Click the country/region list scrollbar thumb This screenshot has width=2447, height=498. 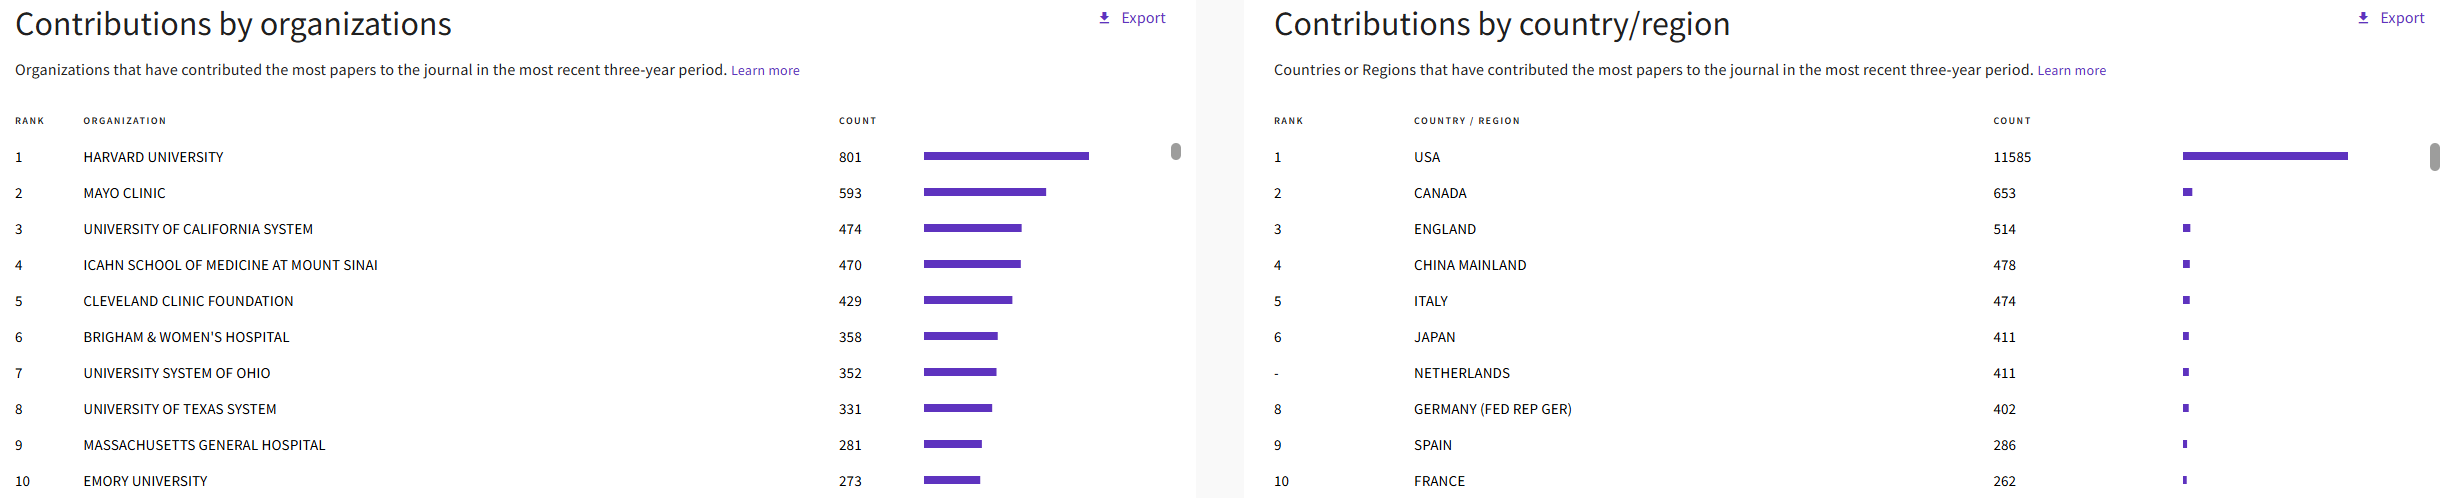(x=2435, y=157)
